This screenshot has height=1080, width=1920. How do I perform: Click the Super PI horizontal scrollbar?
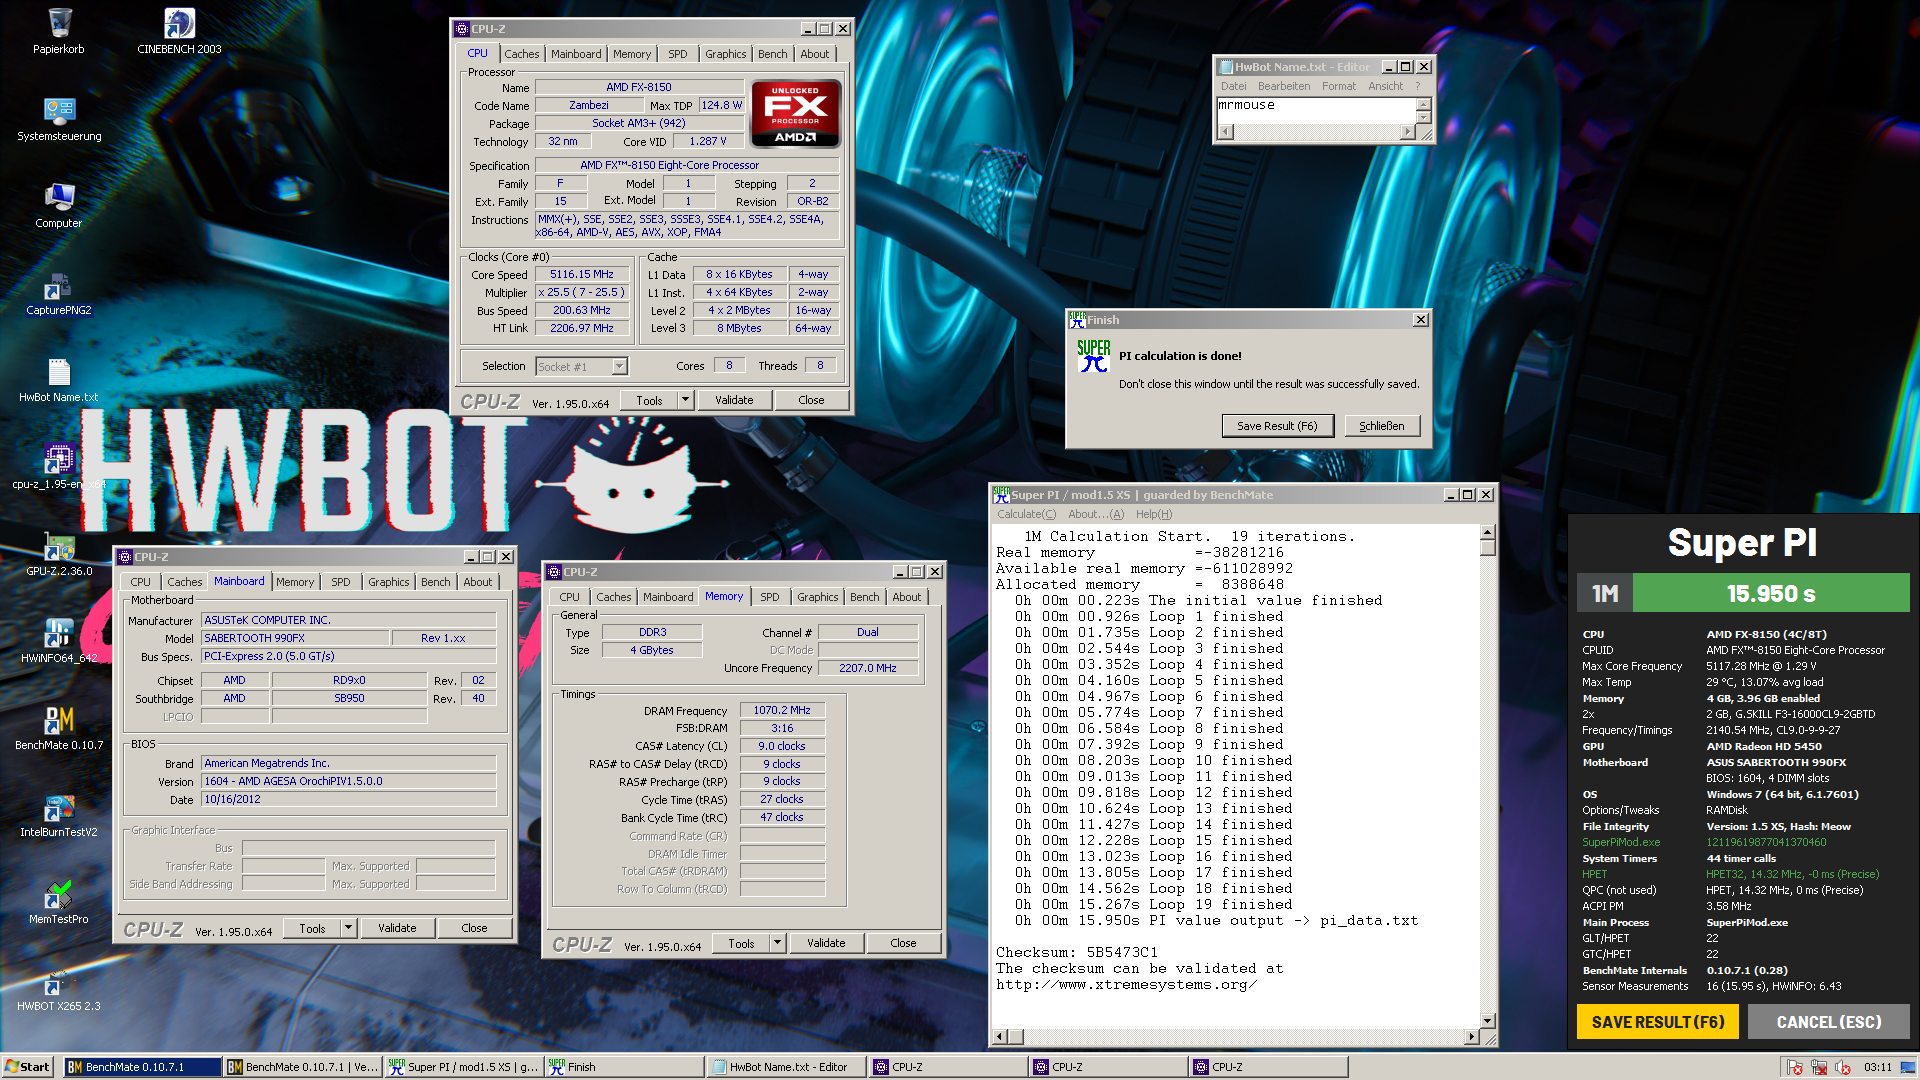[1238, 1037]
